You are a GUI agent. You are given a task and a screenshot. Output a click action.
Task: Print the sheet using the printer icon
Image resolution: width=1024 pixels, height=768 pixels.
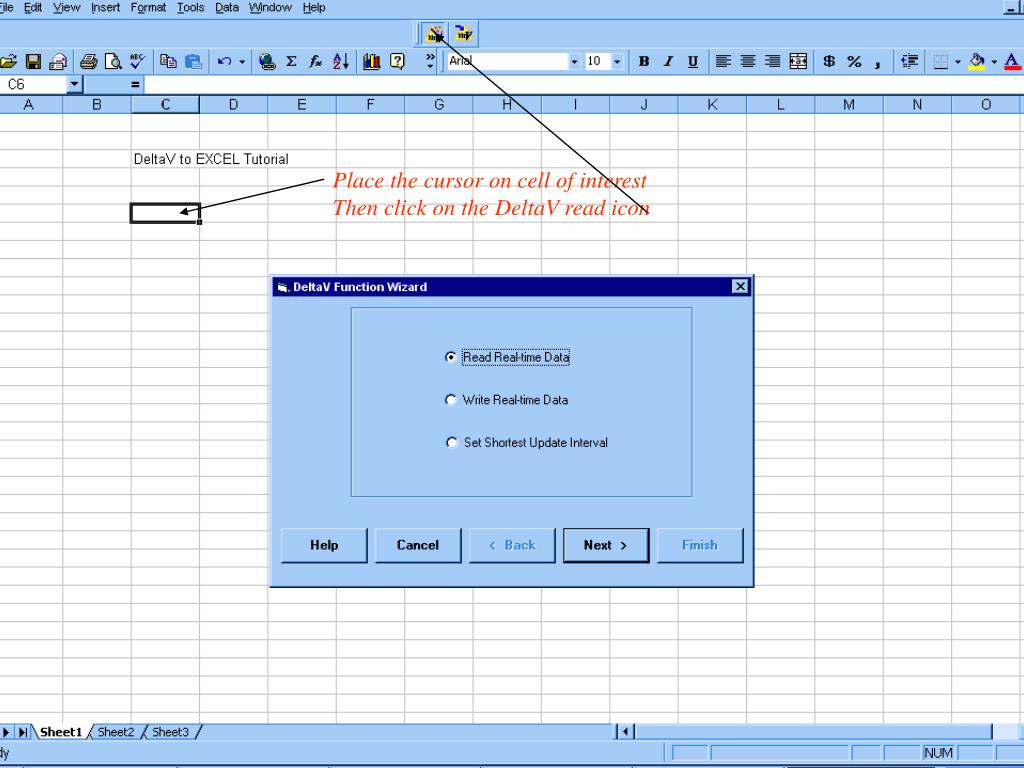88,61
